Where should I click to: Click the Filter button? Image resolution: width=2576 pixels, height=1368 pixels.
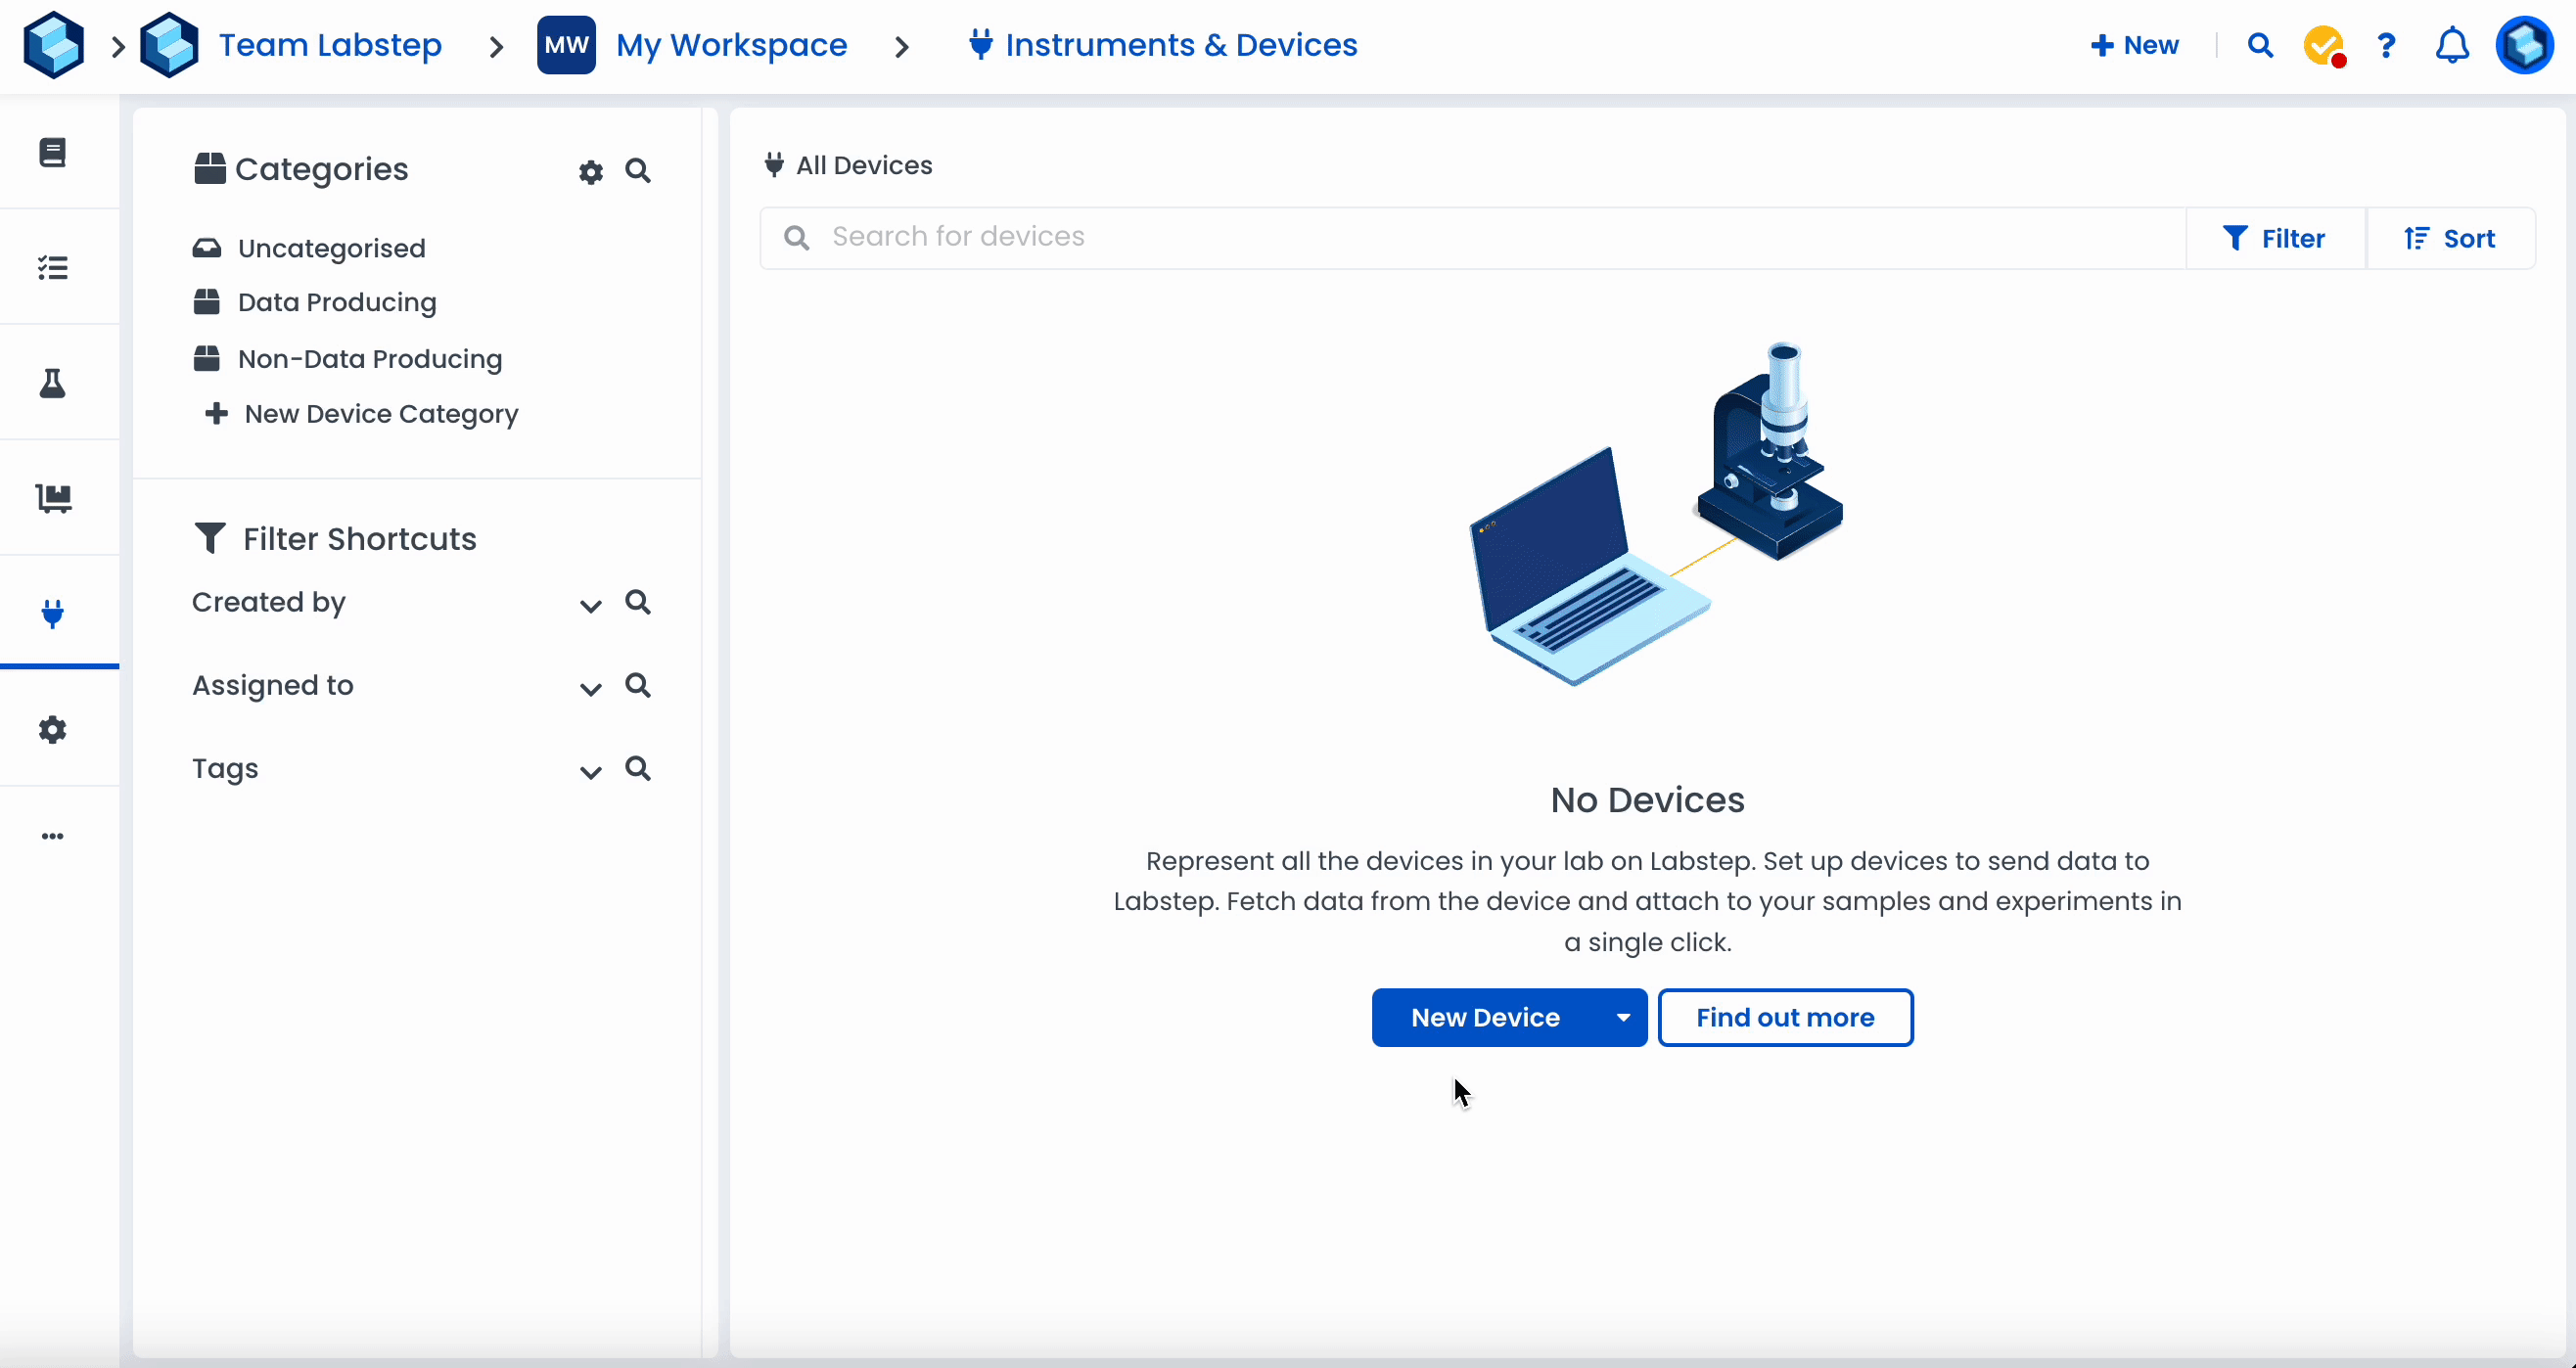(2274, 238)
